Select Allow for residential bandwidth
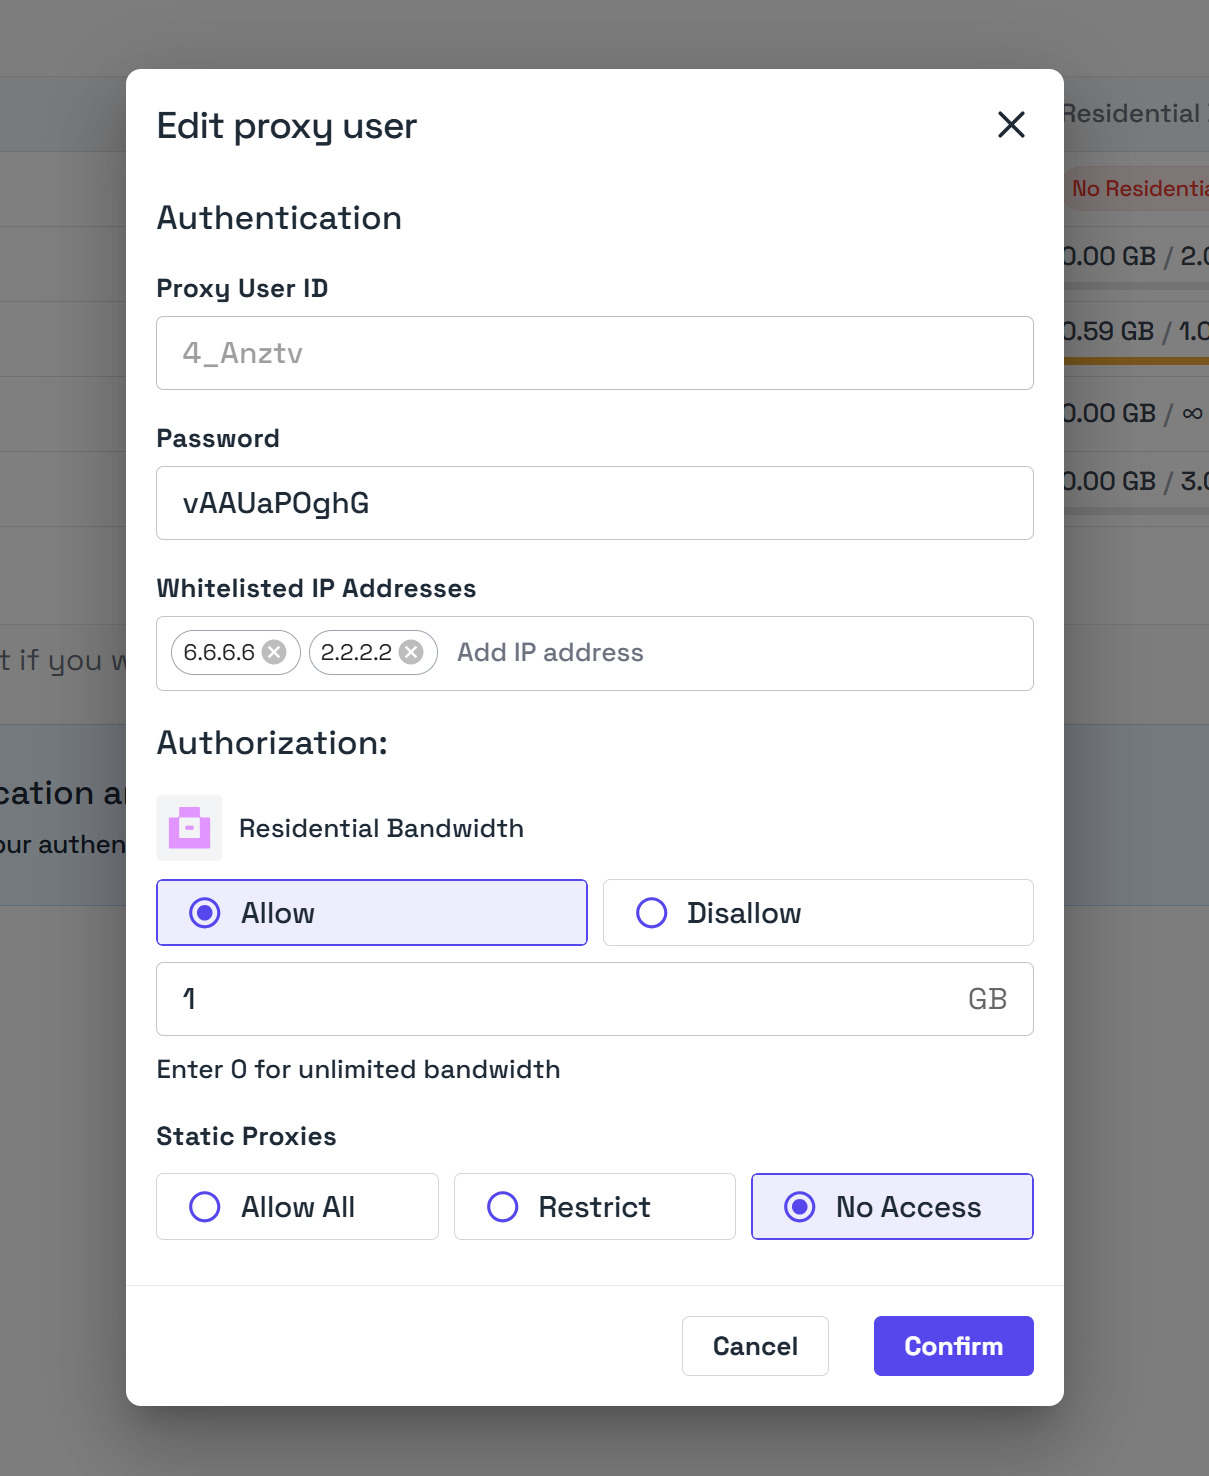 (372, 912)
